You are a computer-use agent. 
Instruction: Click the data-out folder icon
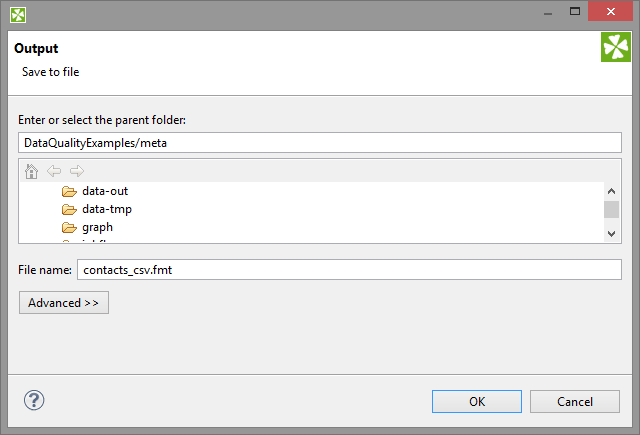69,191
